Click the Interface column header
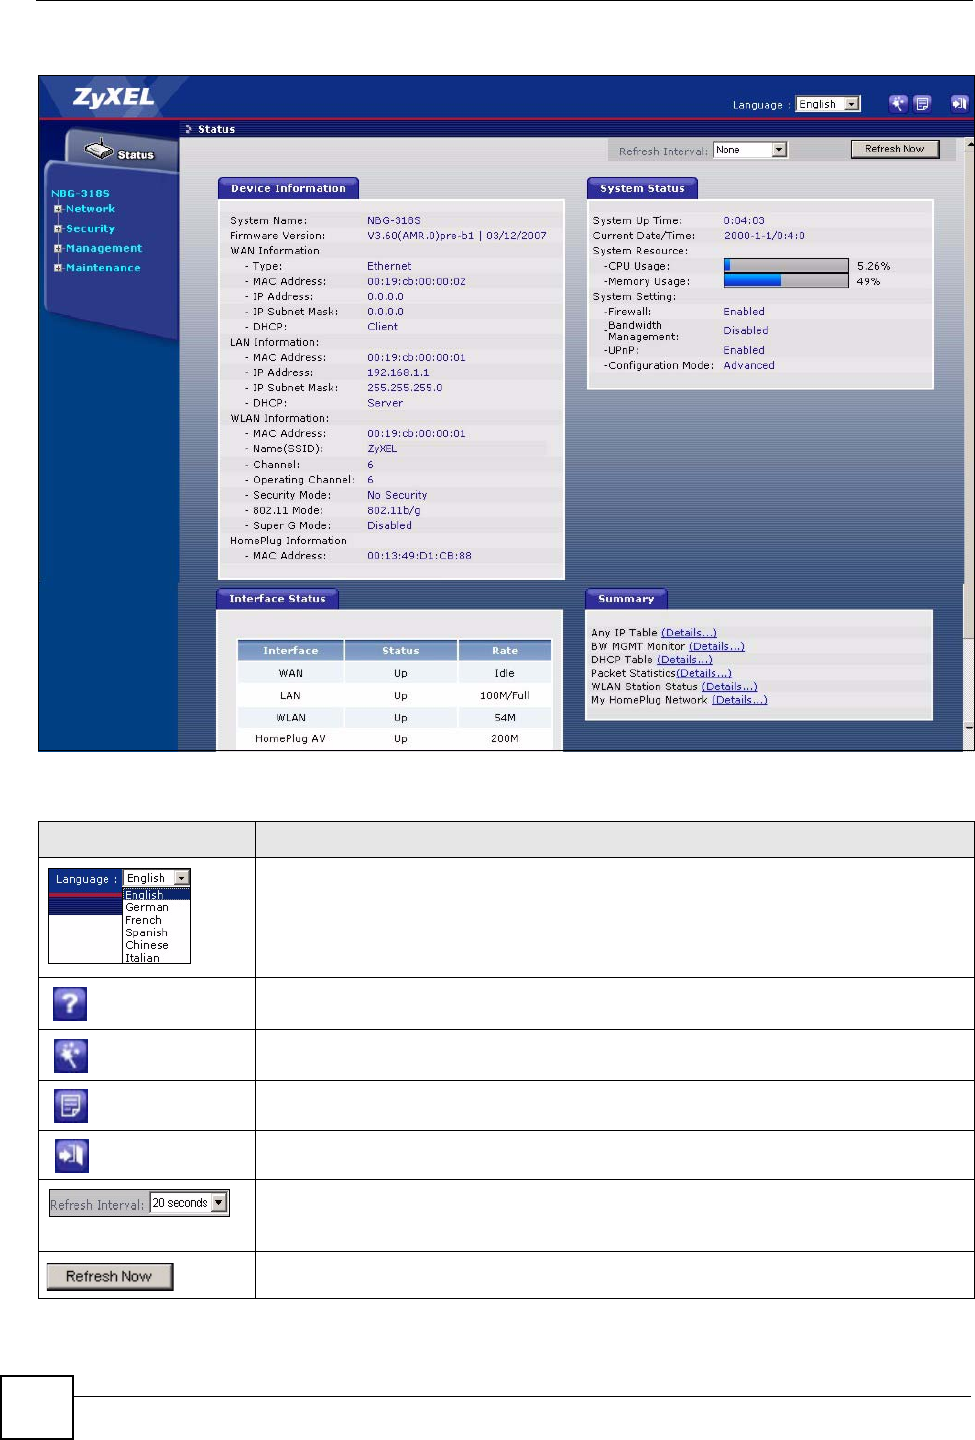The image size is (975, 1440). (291, 651)
